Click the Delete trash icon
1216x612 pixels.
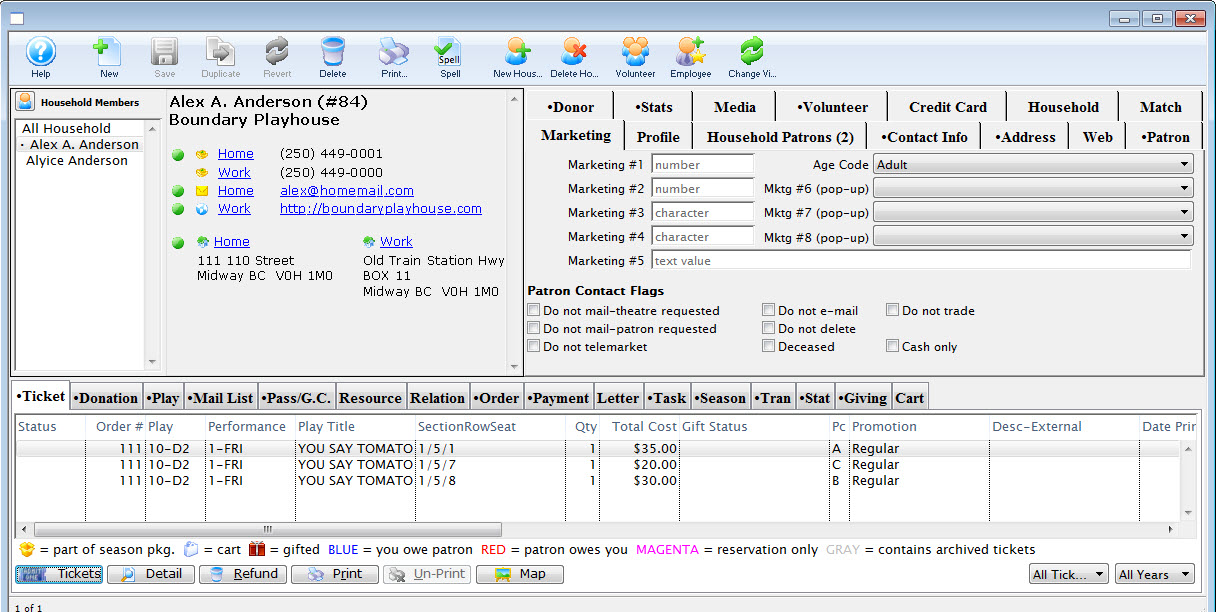point(333,53)
